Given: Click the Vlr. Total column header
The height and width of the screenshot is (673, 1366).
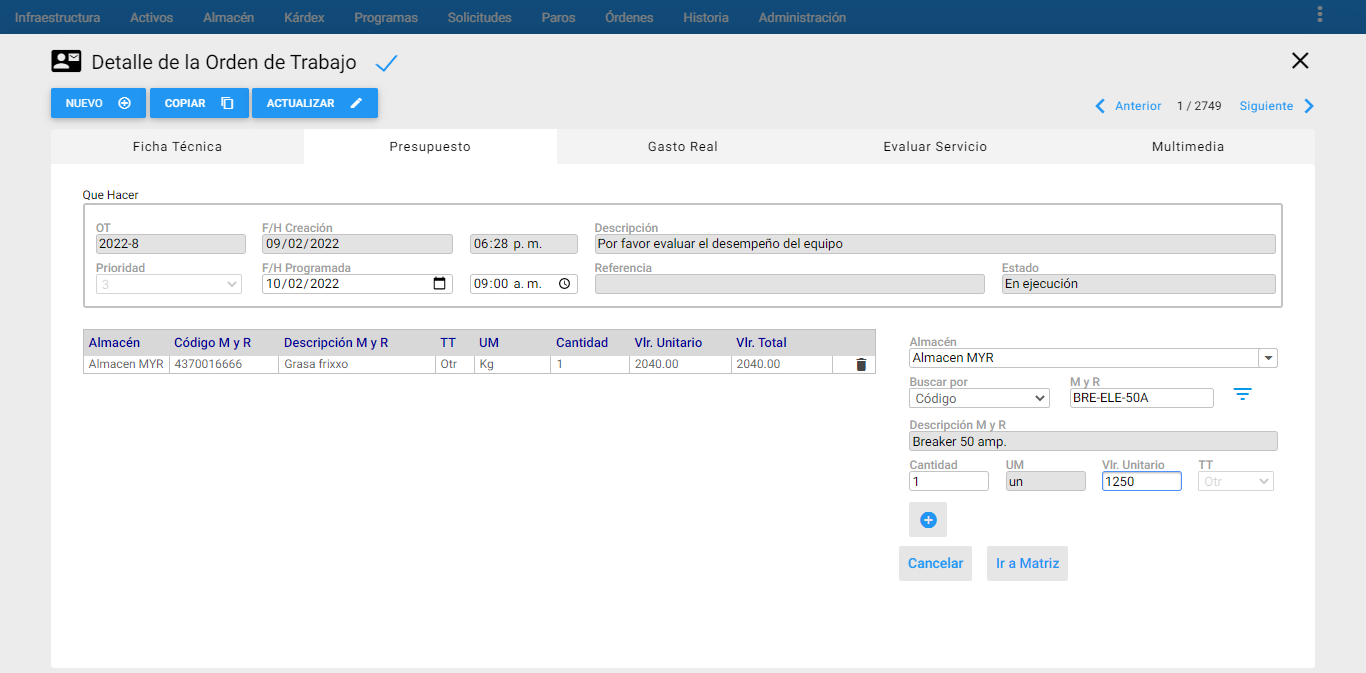Looking at the screenshot, I should pos(761,343).
